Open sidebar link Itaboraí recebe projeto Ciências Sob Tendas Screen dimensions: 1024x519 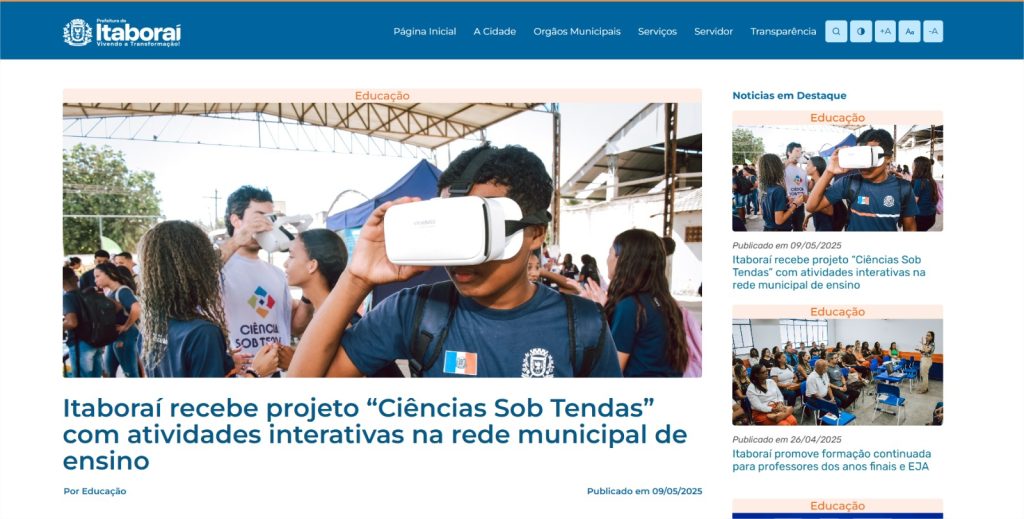(829, 272)
